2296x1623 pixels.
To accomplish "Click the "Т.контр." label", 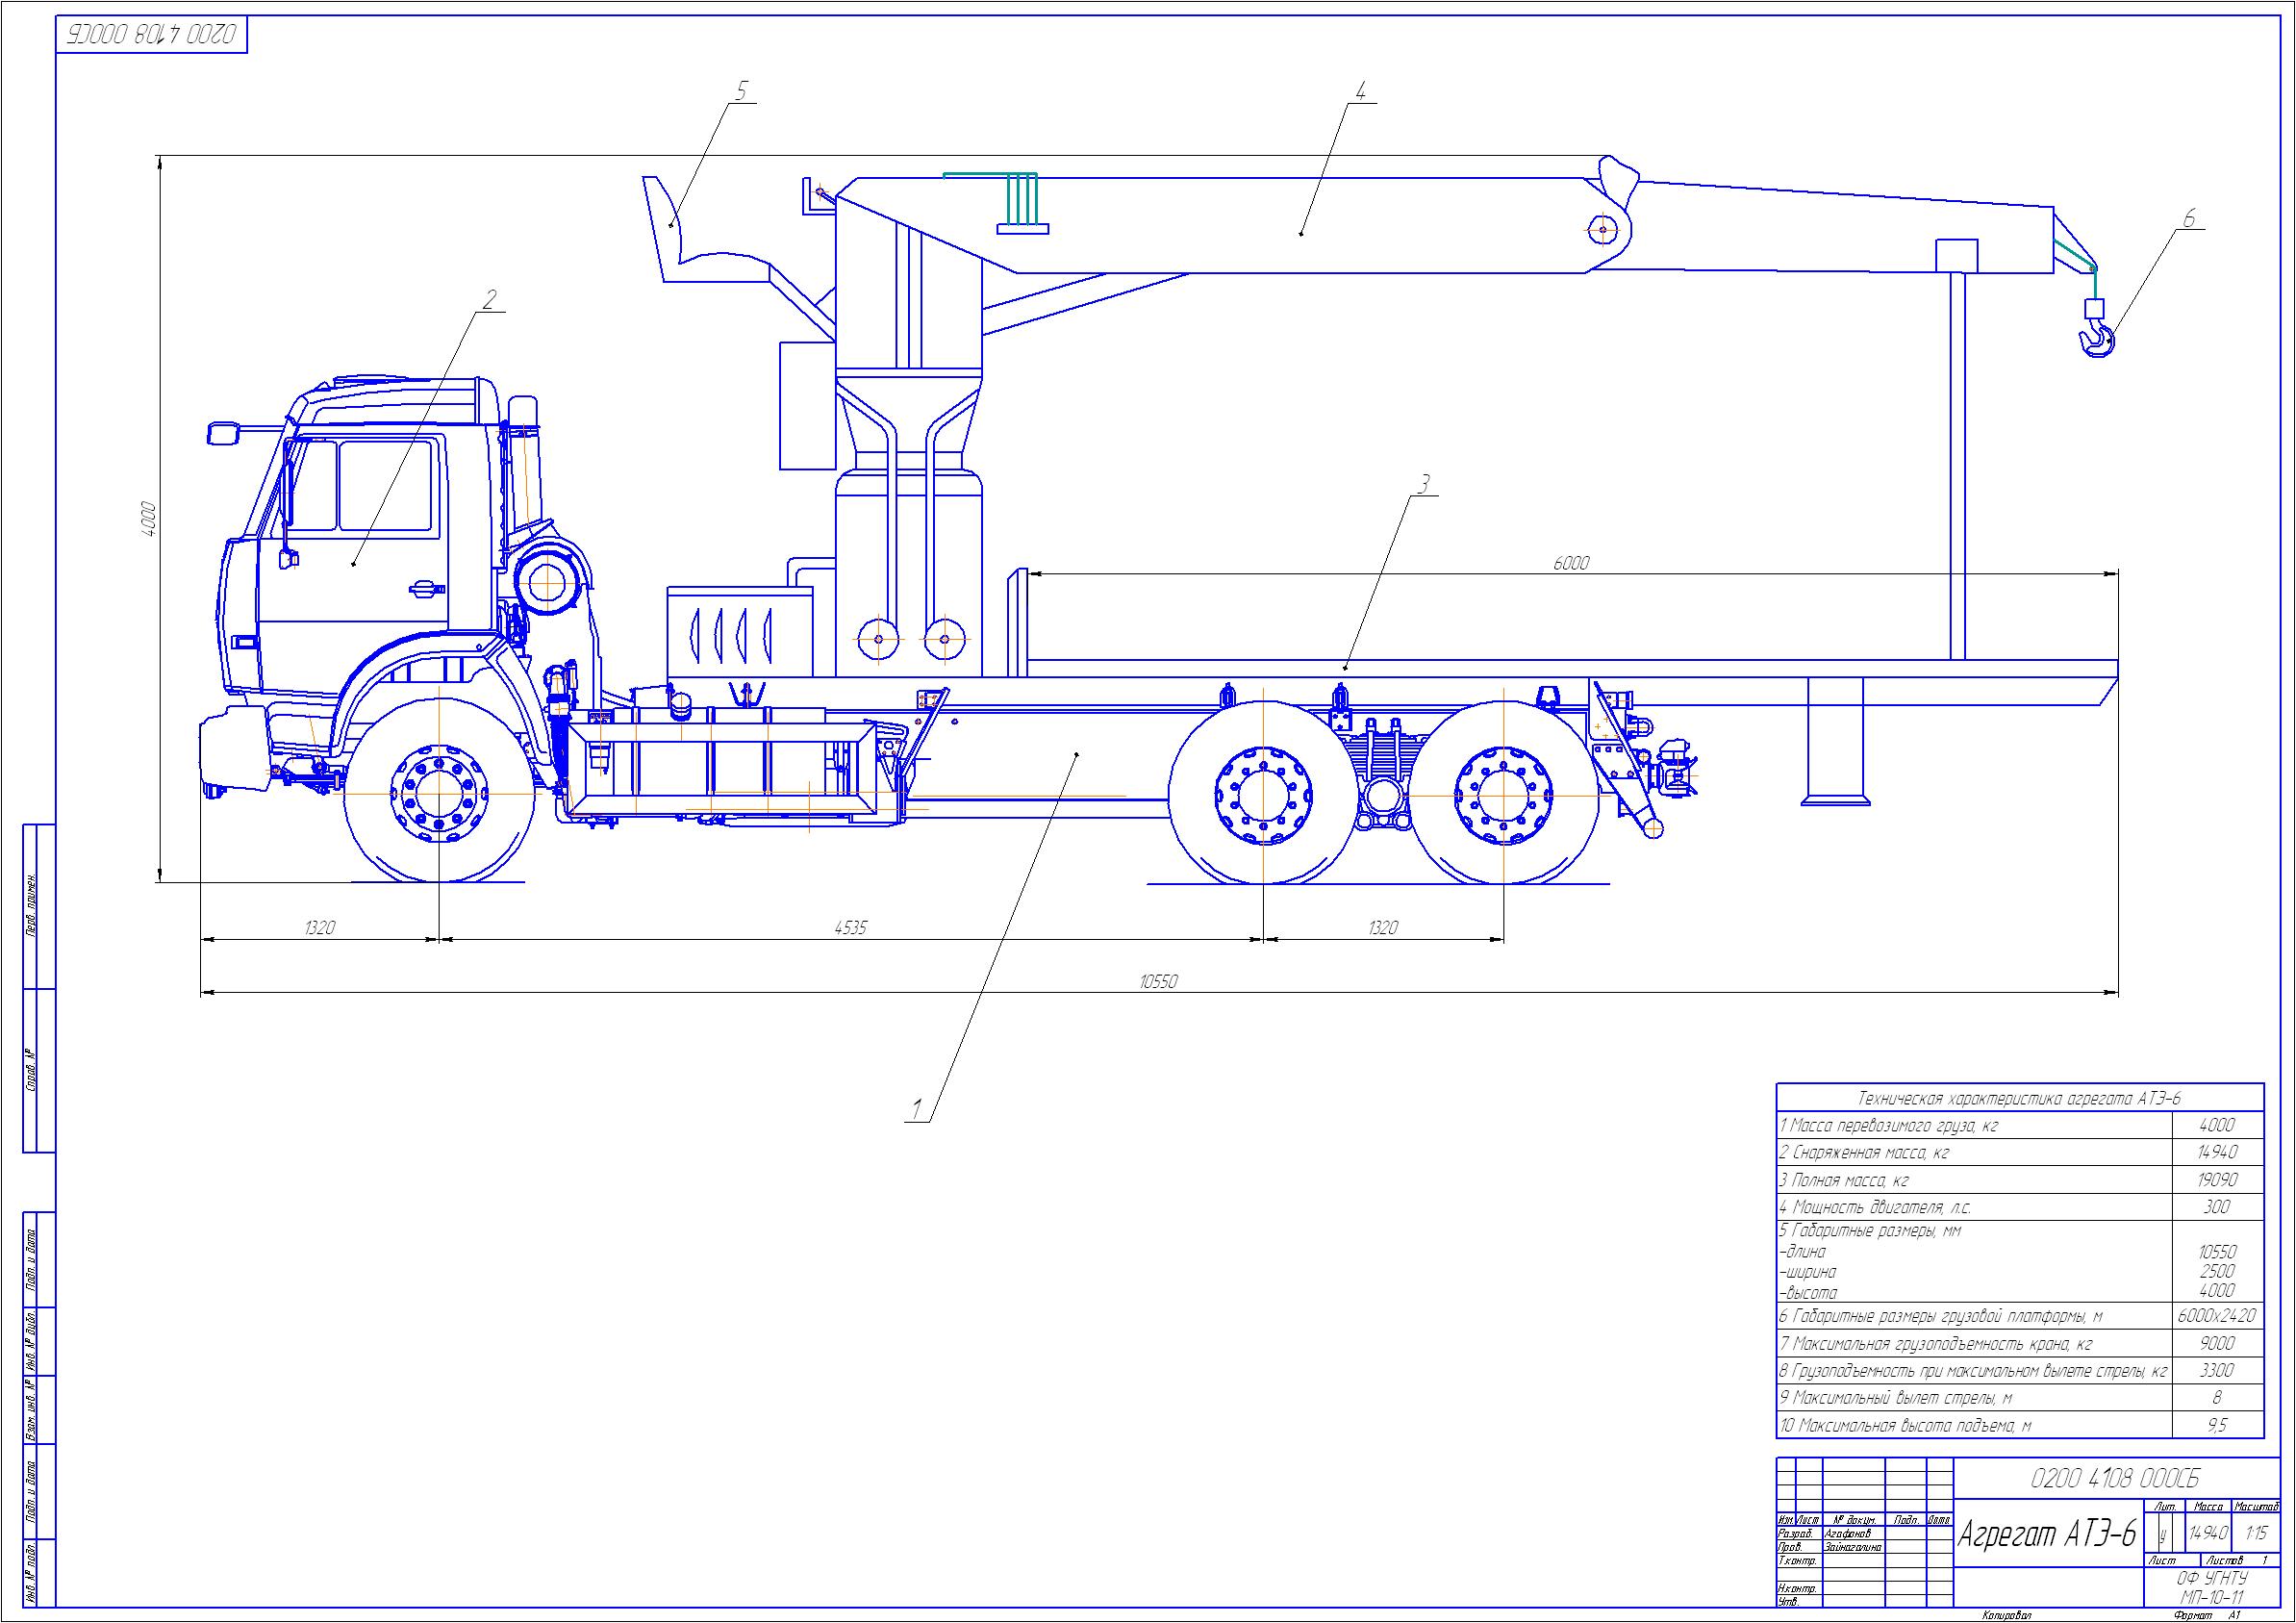I will tap(1797, 1561).
